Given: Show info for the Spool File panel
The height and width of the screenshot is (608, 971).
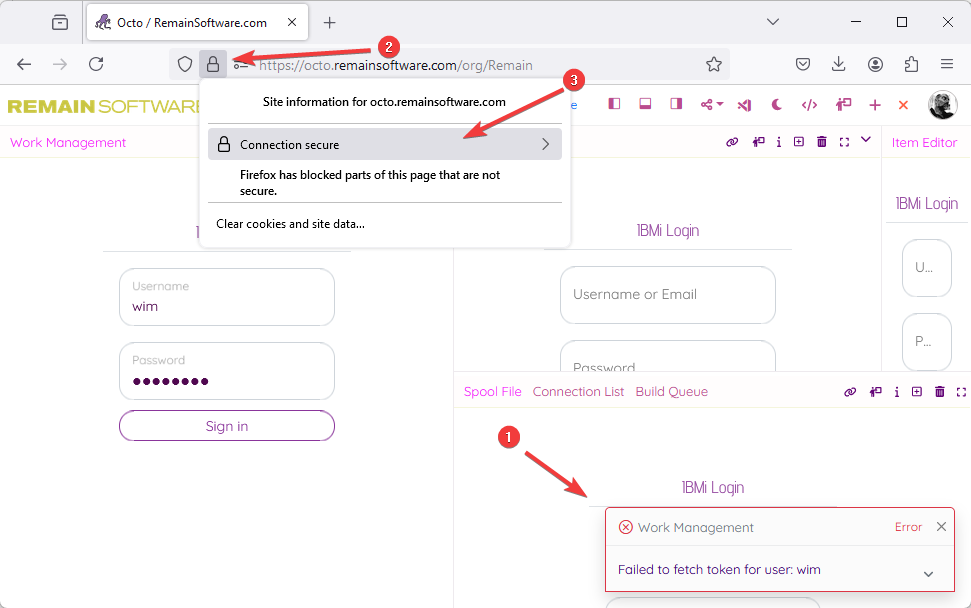Looking at the screenshot, I should click(897, 392).
